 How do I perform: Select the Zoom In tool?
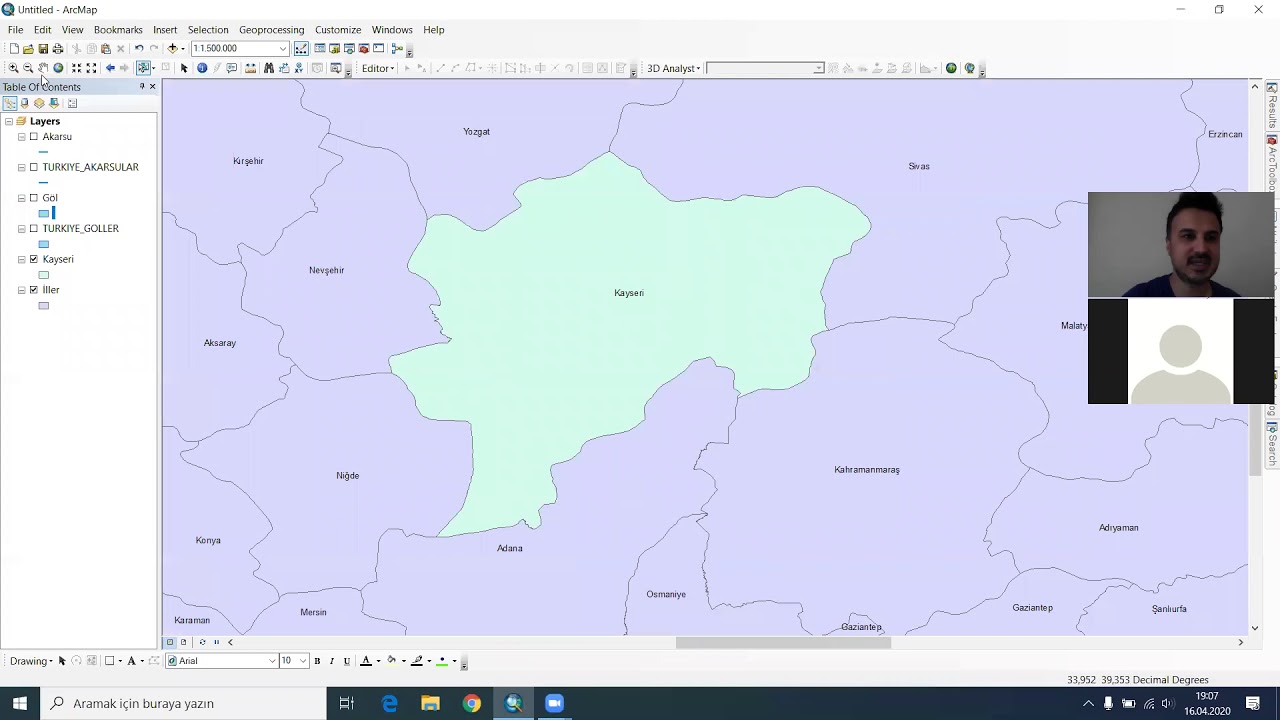point(13,68)
